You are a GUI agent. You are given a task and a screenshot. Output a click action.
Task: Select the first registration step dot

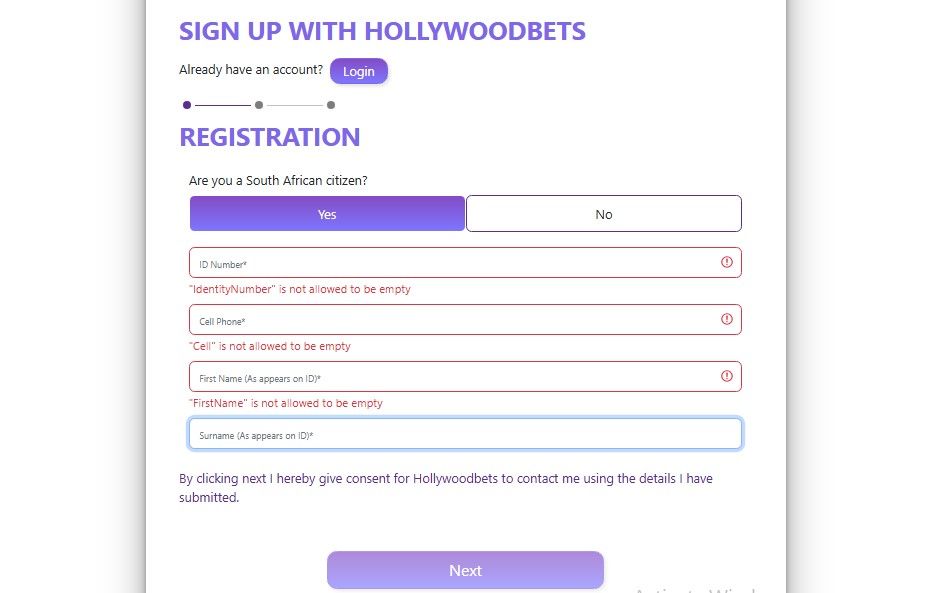coord(187,105)
